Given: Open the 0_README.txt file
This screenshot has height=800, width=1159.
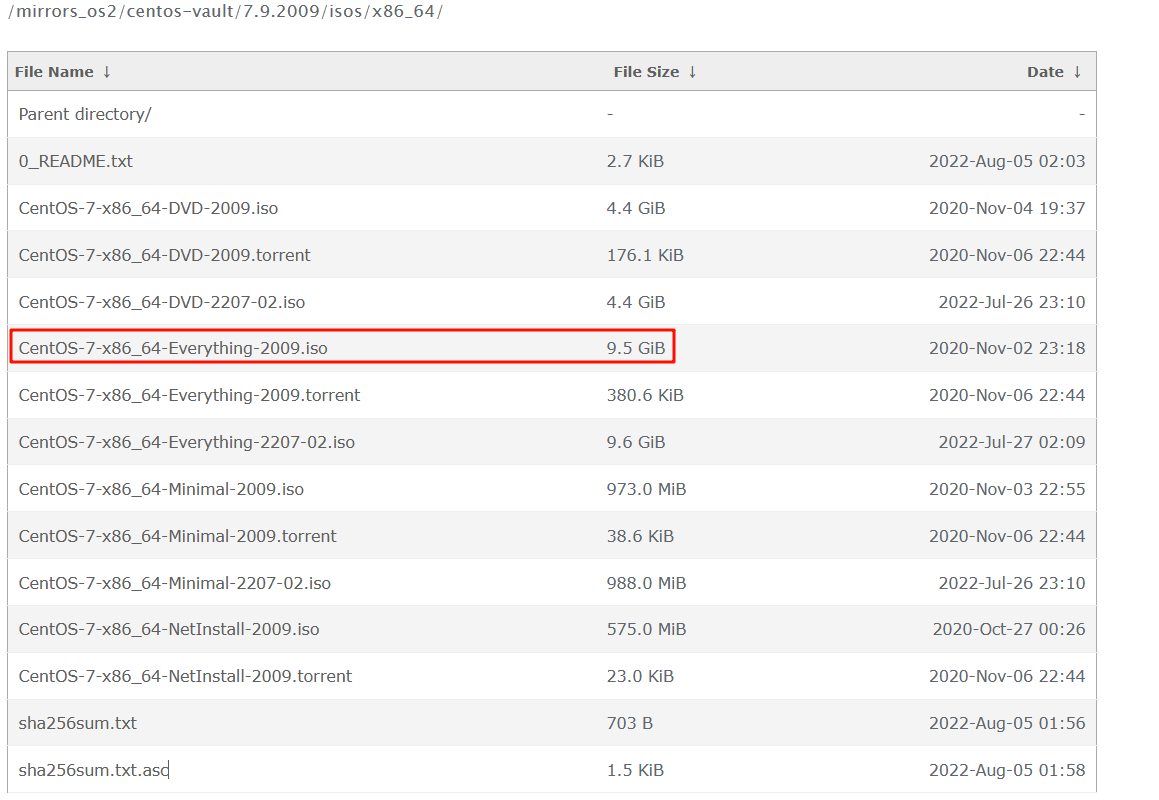Looking at the screenshot, I should click(x=75, y=161).
